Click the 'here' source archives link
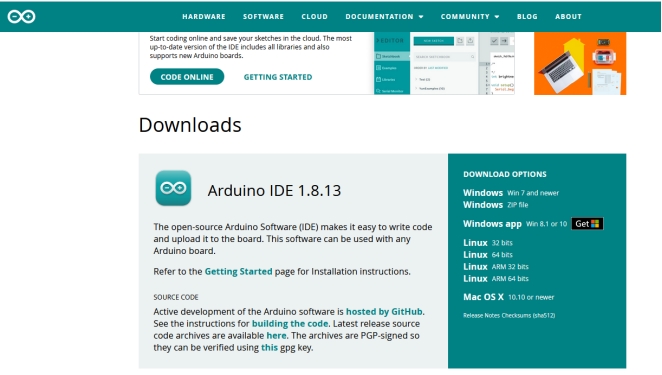This screenshot has height=375, width=662. point(277,336)
